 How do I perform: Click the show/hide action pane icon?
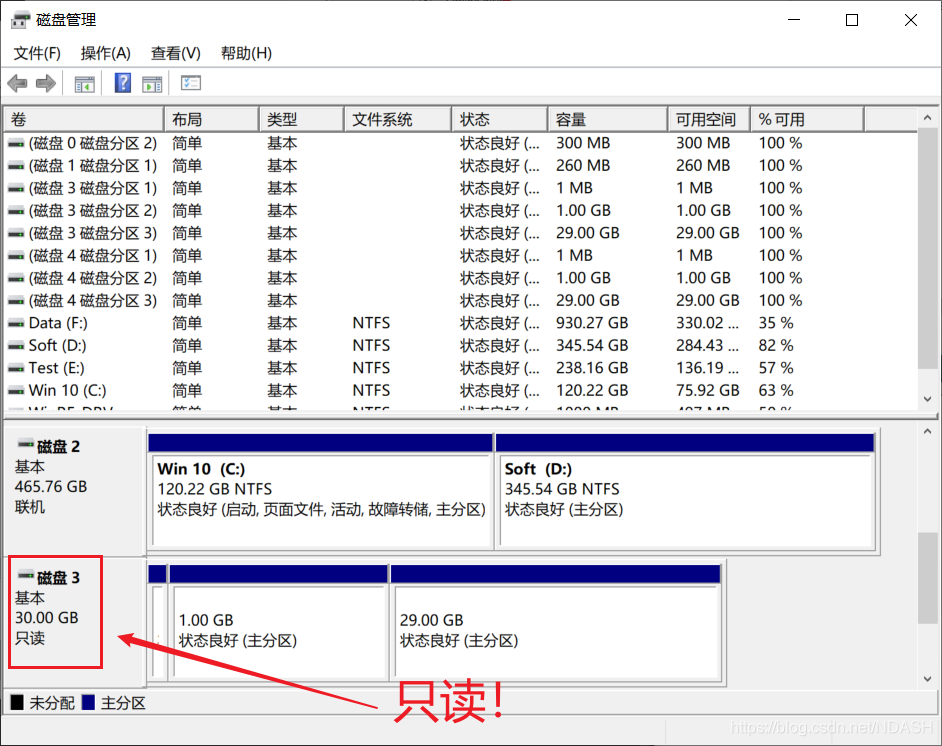(152, 83)
